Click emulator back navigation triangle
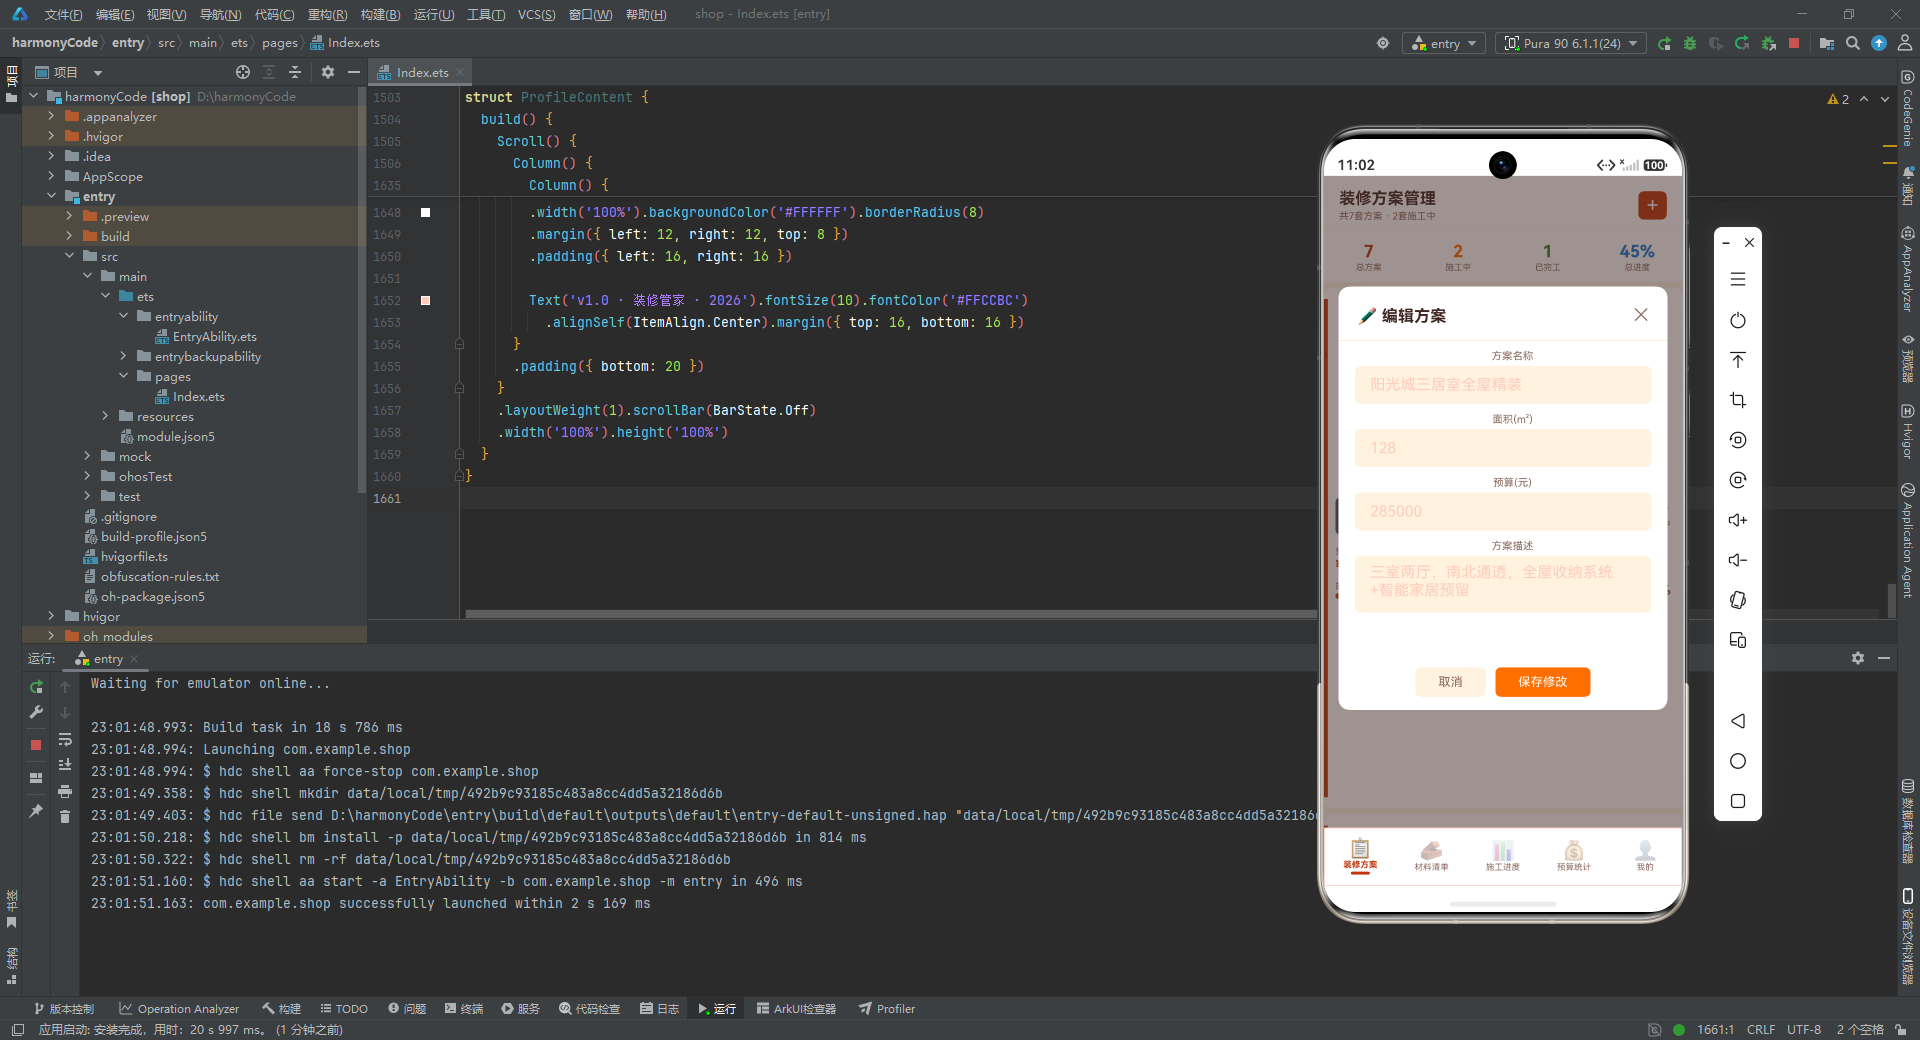 click(1738, 721)
